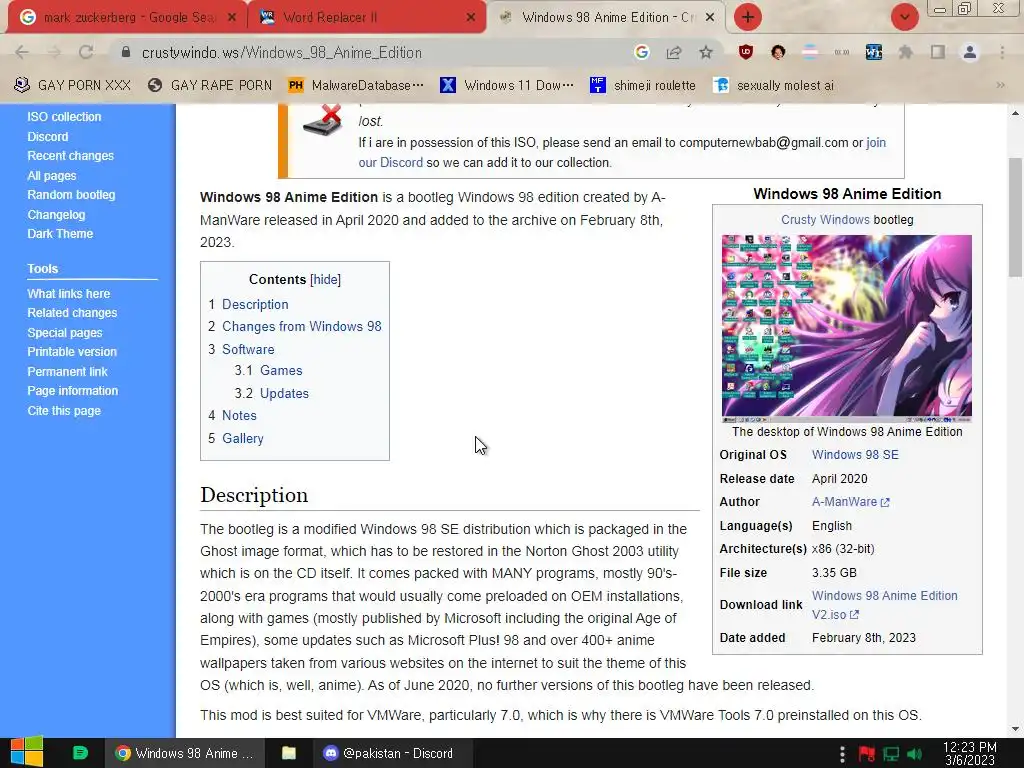This screenshot has height=768, width=1024.
Task: Jump to the Updates subsection
Action: coord(284,393)
